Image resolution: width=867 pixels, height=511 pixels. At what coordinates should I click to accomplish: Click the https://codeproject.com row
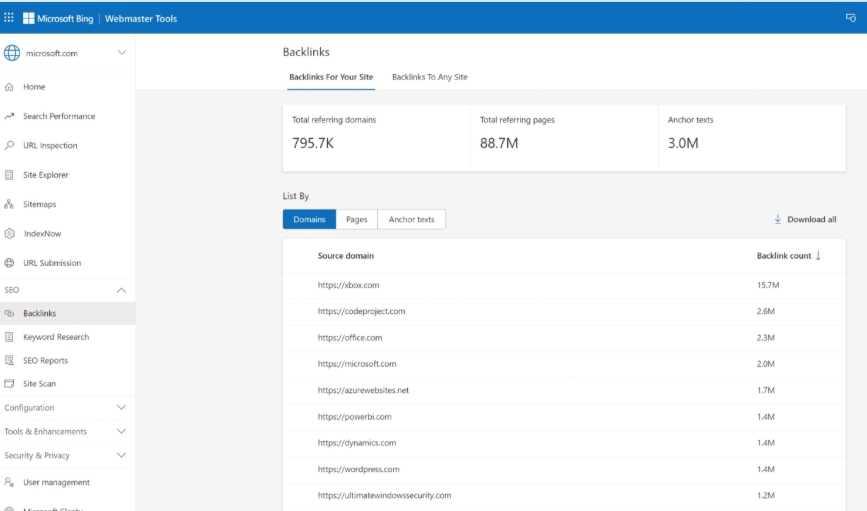click(564, 311)
